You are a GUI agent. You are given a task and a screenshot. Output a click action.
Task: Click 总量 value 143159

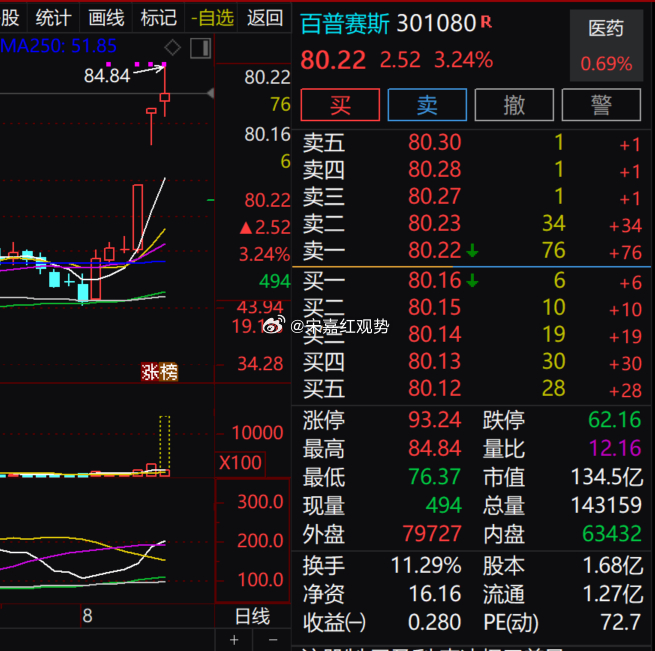(606, 505)
